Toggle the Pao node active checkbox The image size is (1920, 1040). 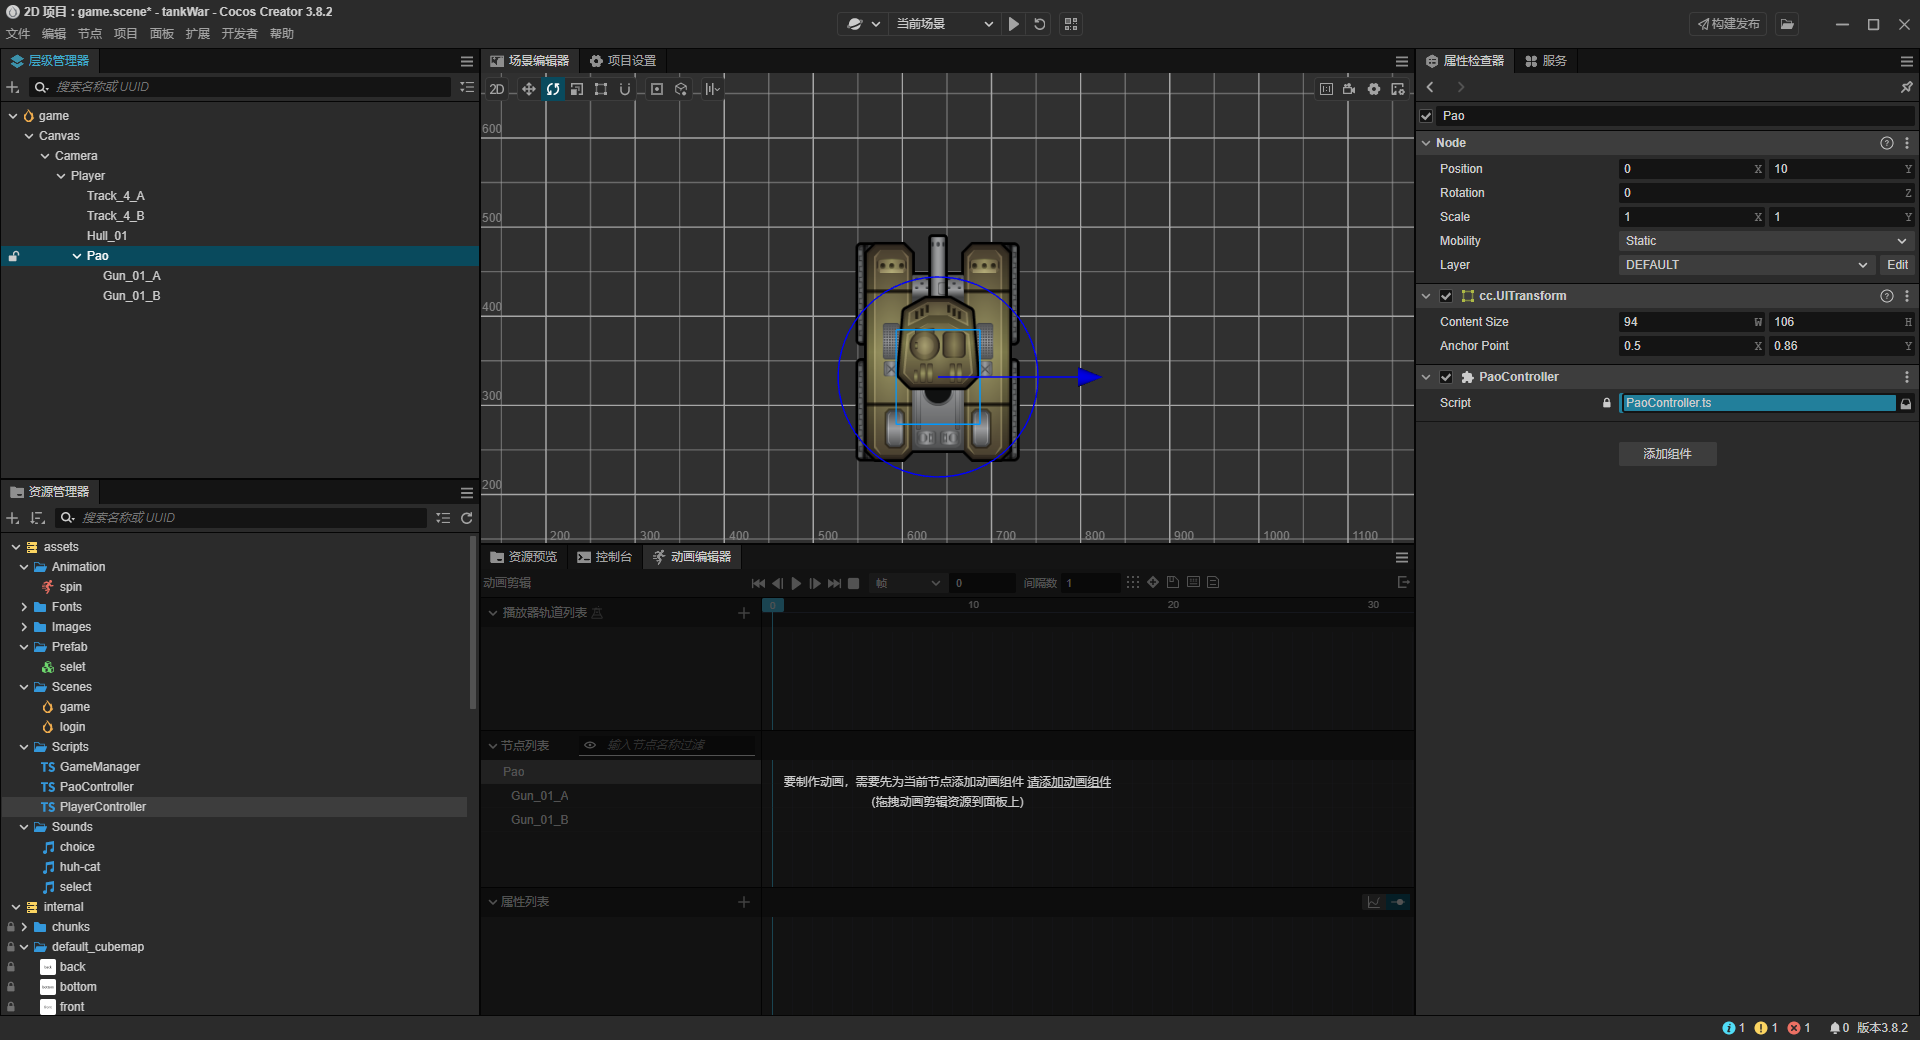click(1427, 116)
